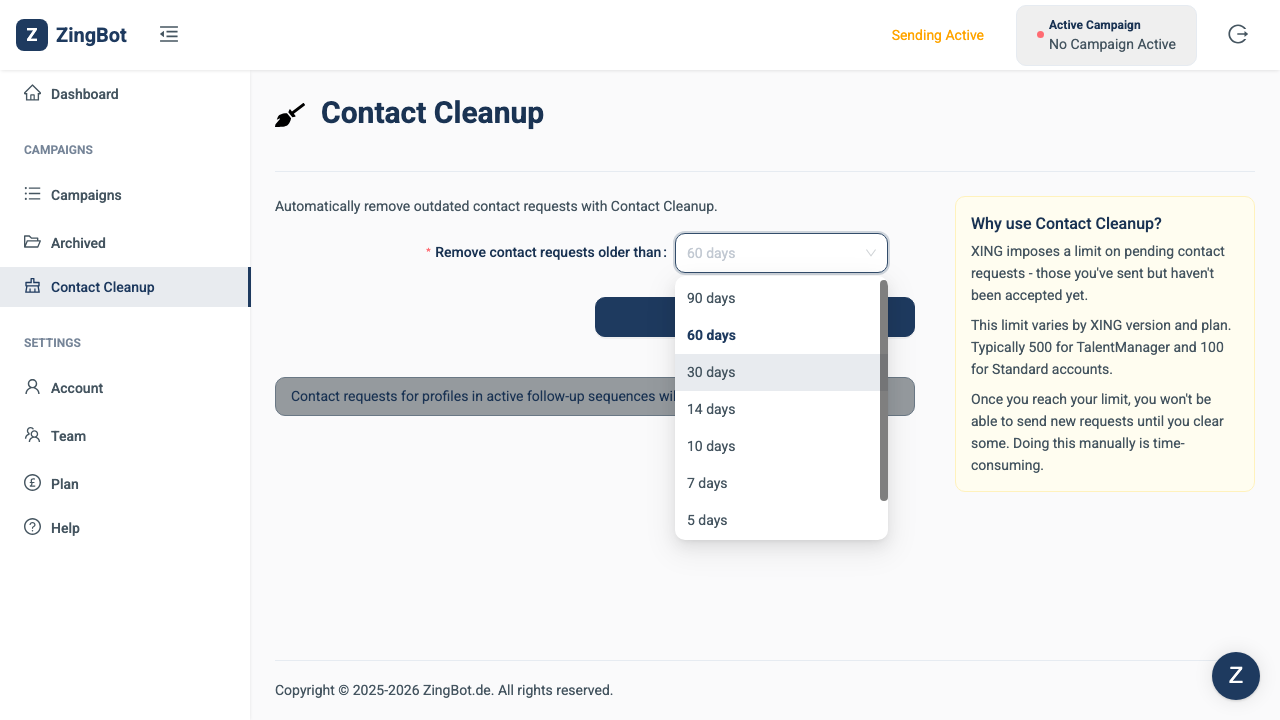Screen dimensions: 1280x720
Task: Open the ZingBot chat bubble icon
Action: coord(1236,675)
